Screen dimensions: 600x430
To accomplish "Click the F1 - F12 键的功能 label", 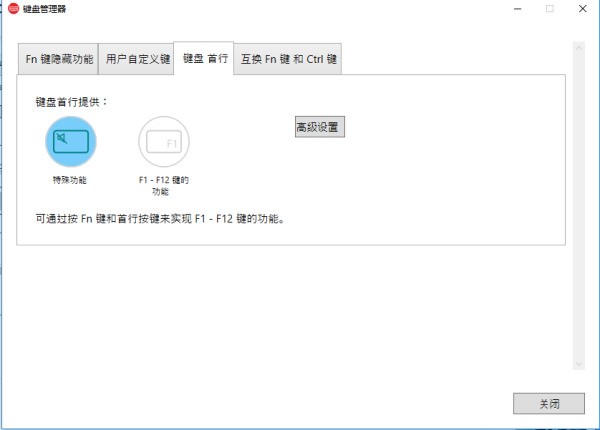I will [164, 186].
